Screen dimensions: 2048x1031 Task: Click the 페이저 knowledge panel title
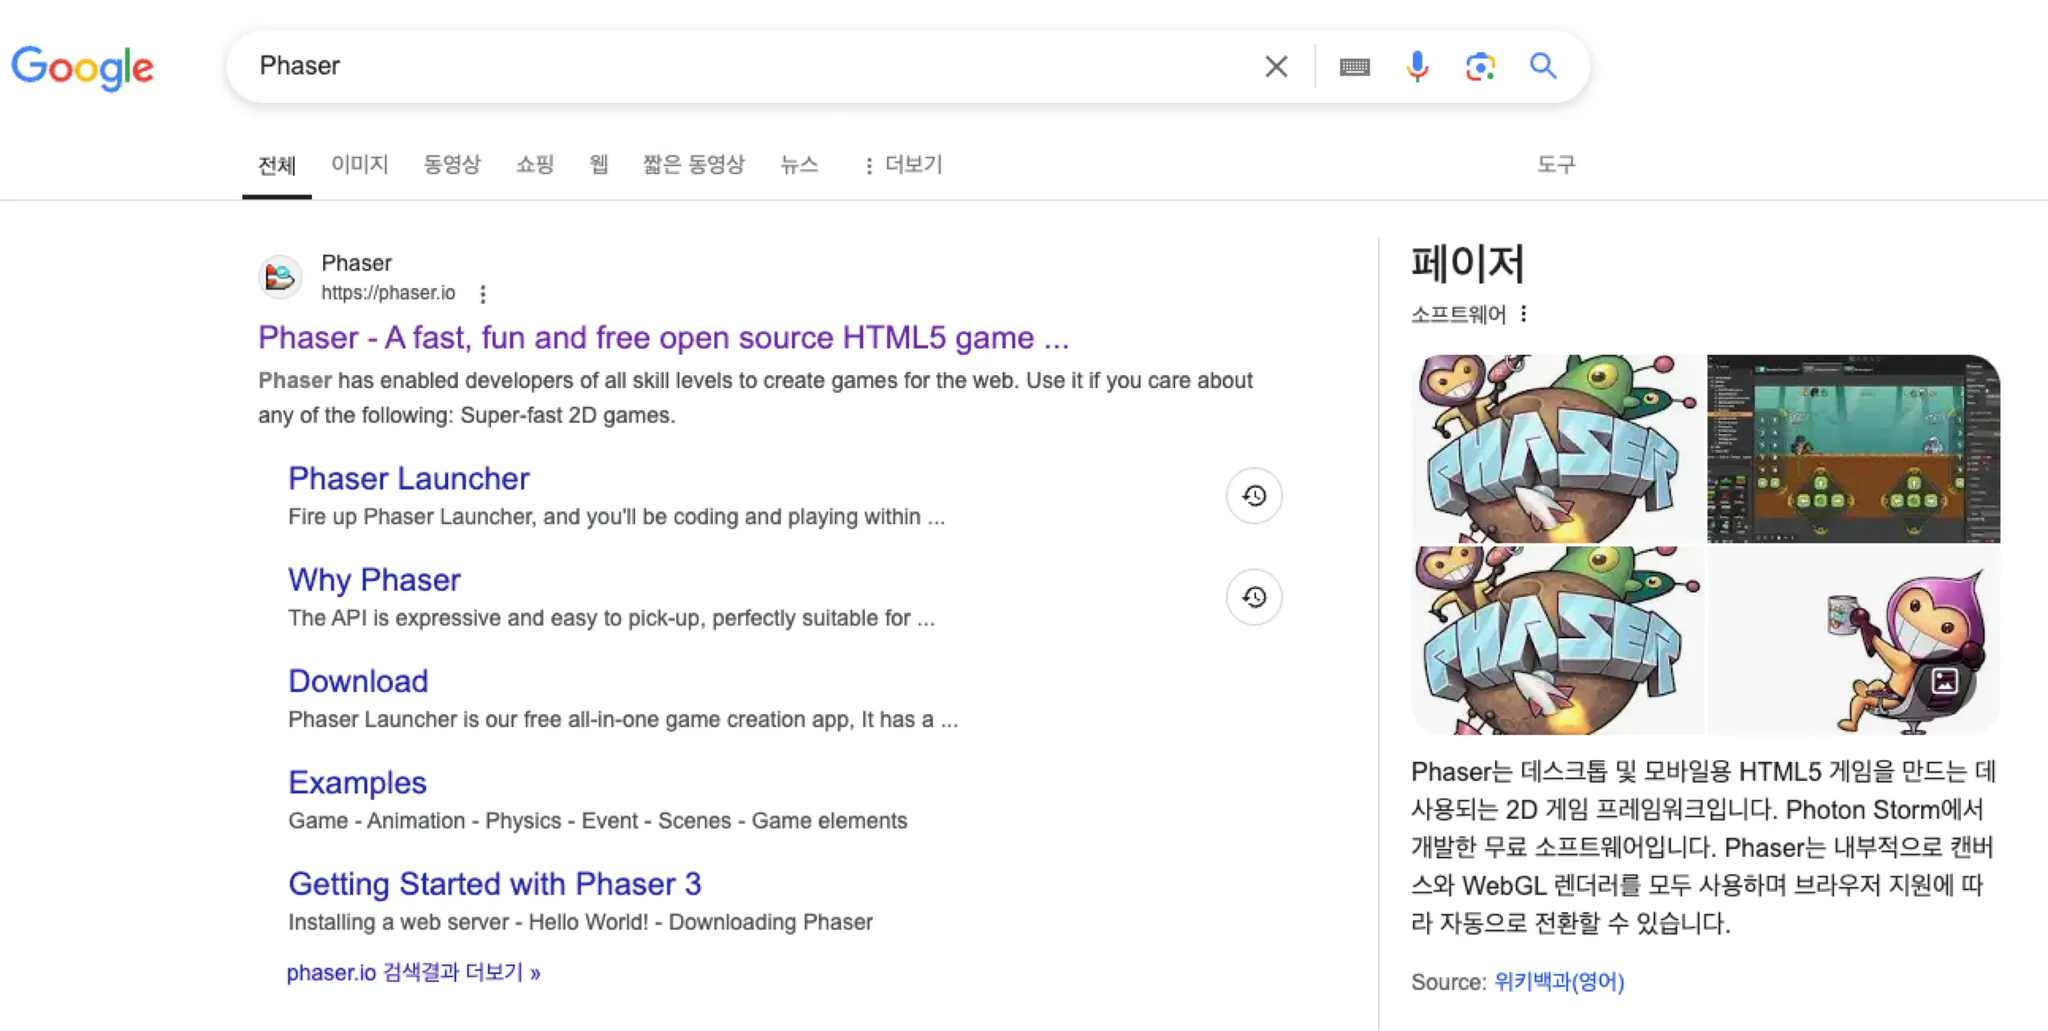1468,263
